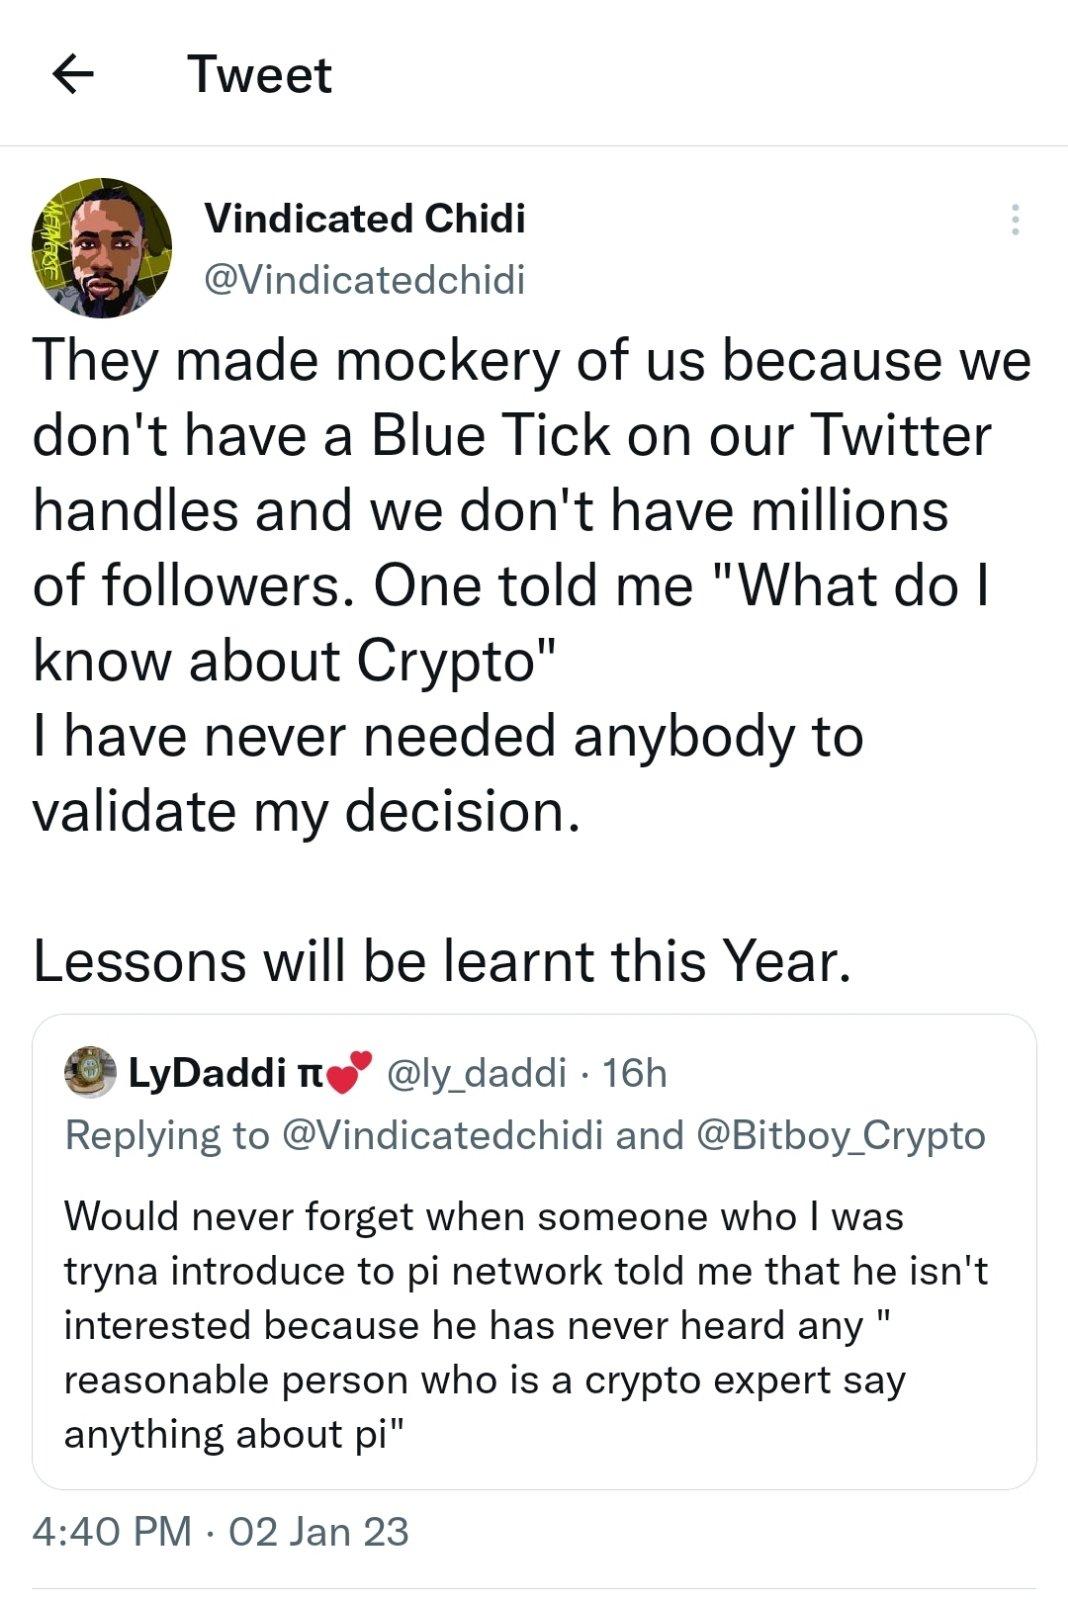Open the three-dot more options menu
1068x1600 pixels.
tap(1015, 219)
